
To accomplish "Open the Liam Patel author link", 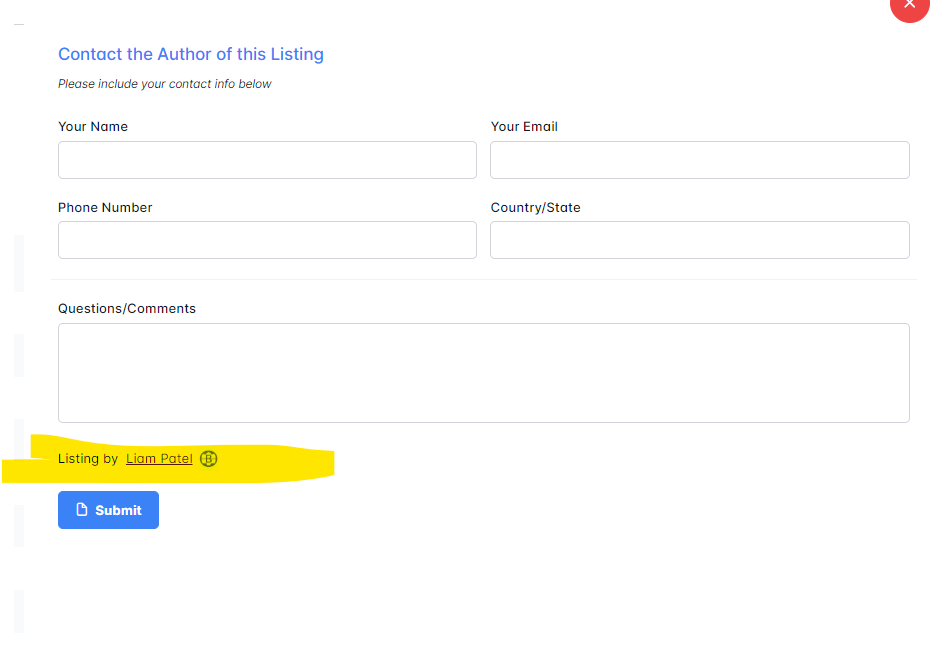I will click(159, 459).
